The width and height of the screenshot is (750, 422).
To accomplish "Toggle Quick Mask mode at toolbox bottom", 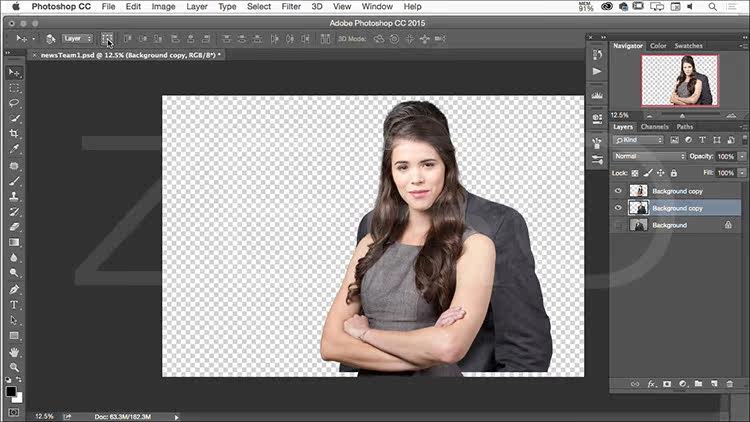I will [x=14, y=412].
